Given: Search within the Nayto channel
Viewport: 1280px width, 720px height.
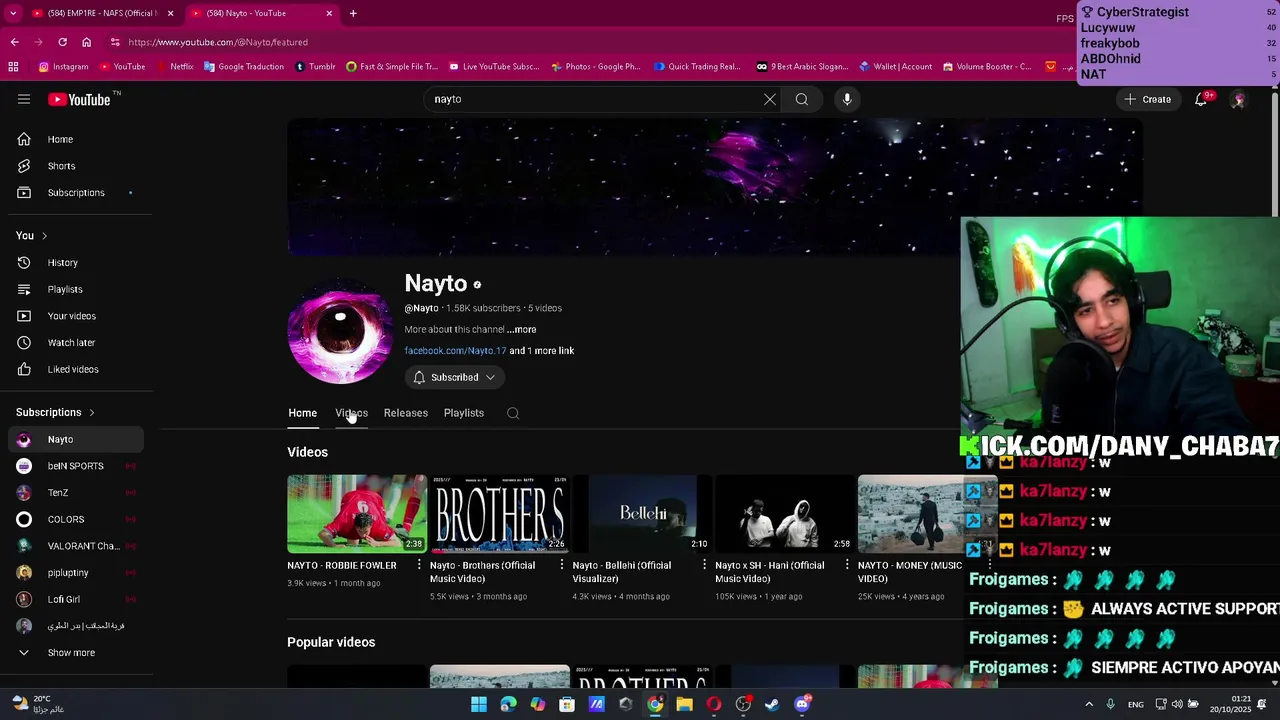Looking at the screenshot, I should (x=513, y=413).
